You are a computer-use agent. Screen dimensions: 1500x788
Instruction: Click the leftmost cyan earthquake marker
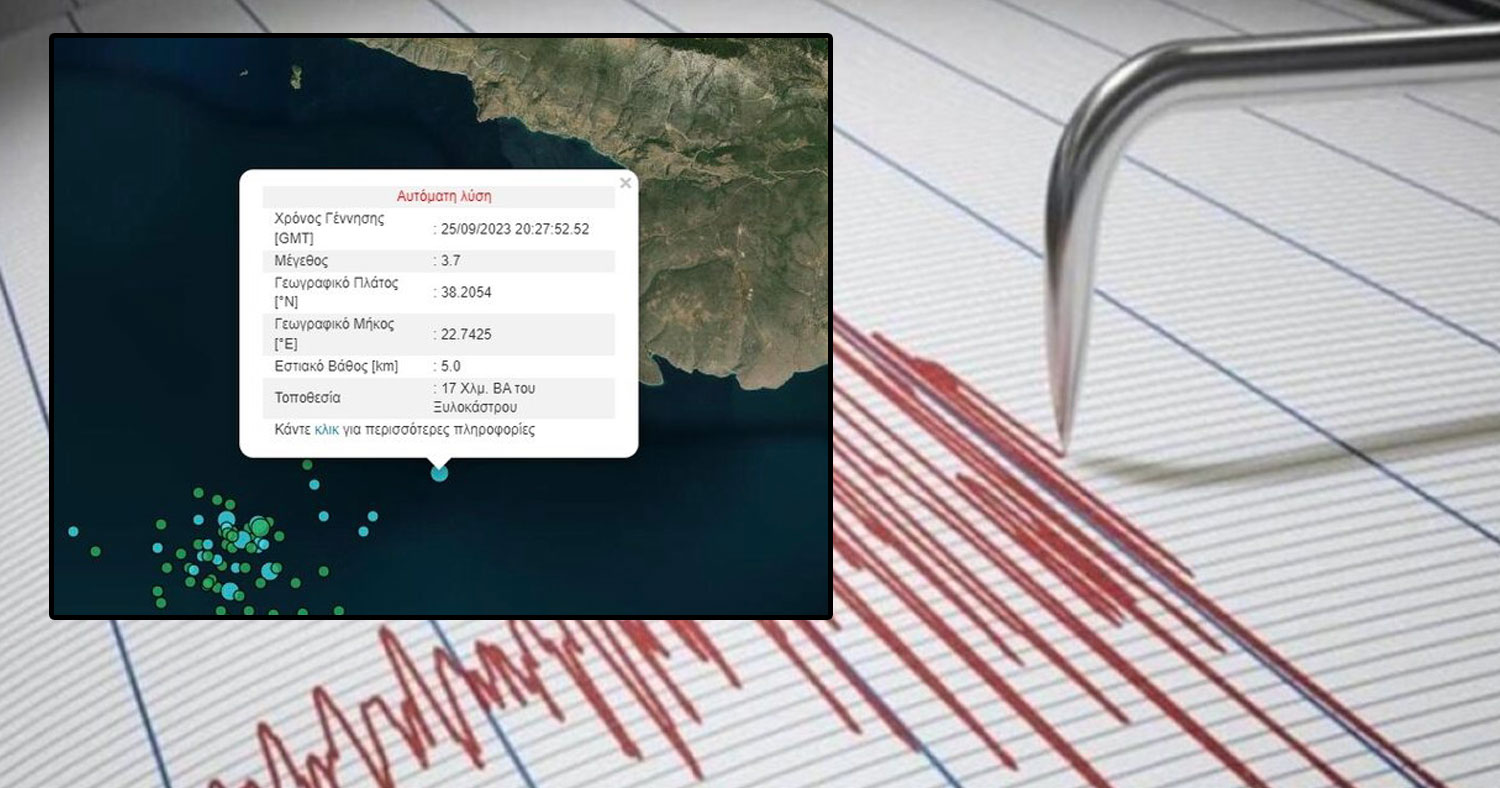click(73, 531)
